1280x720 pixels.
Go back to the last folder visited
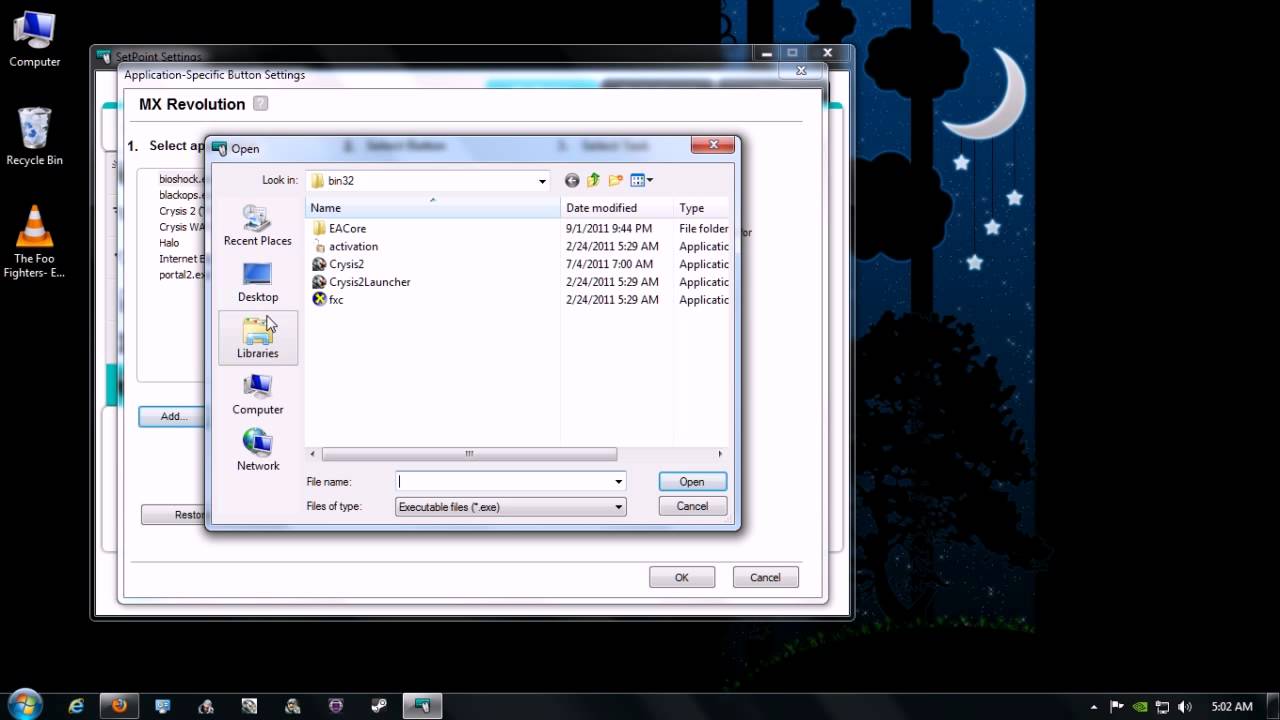(572, 181)
